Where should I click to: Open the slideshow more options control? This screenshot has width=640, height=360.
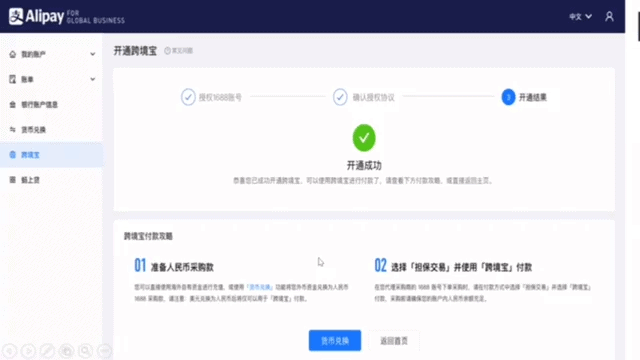104,351
